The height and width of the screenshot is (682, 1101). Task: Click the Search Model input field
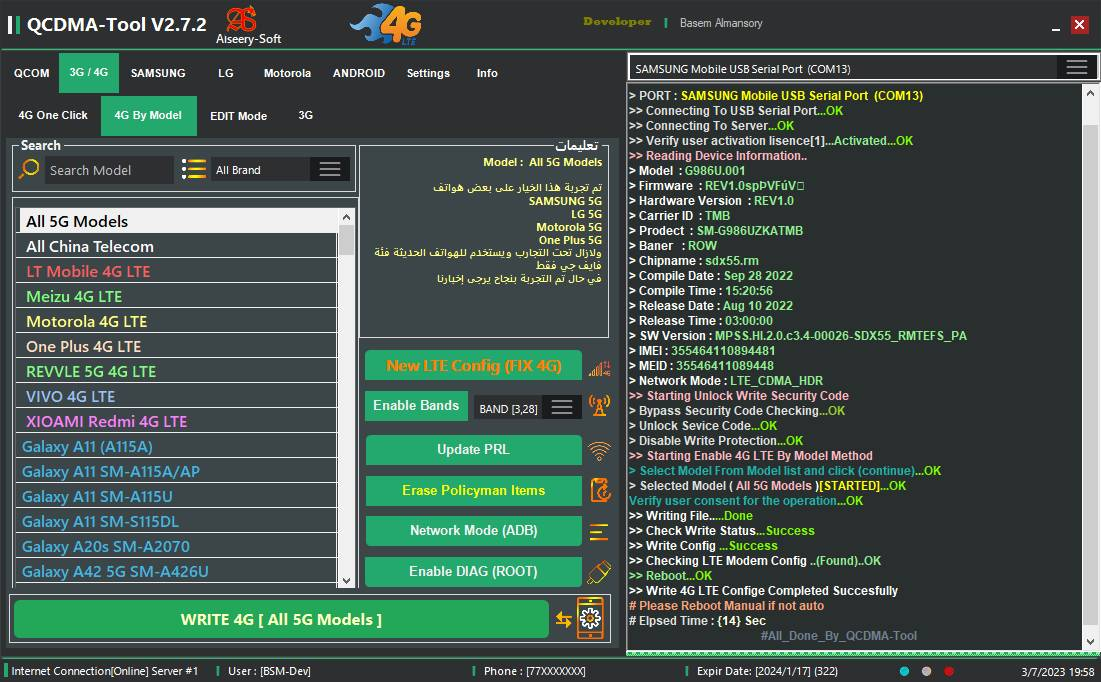click(x=109, y=170)
